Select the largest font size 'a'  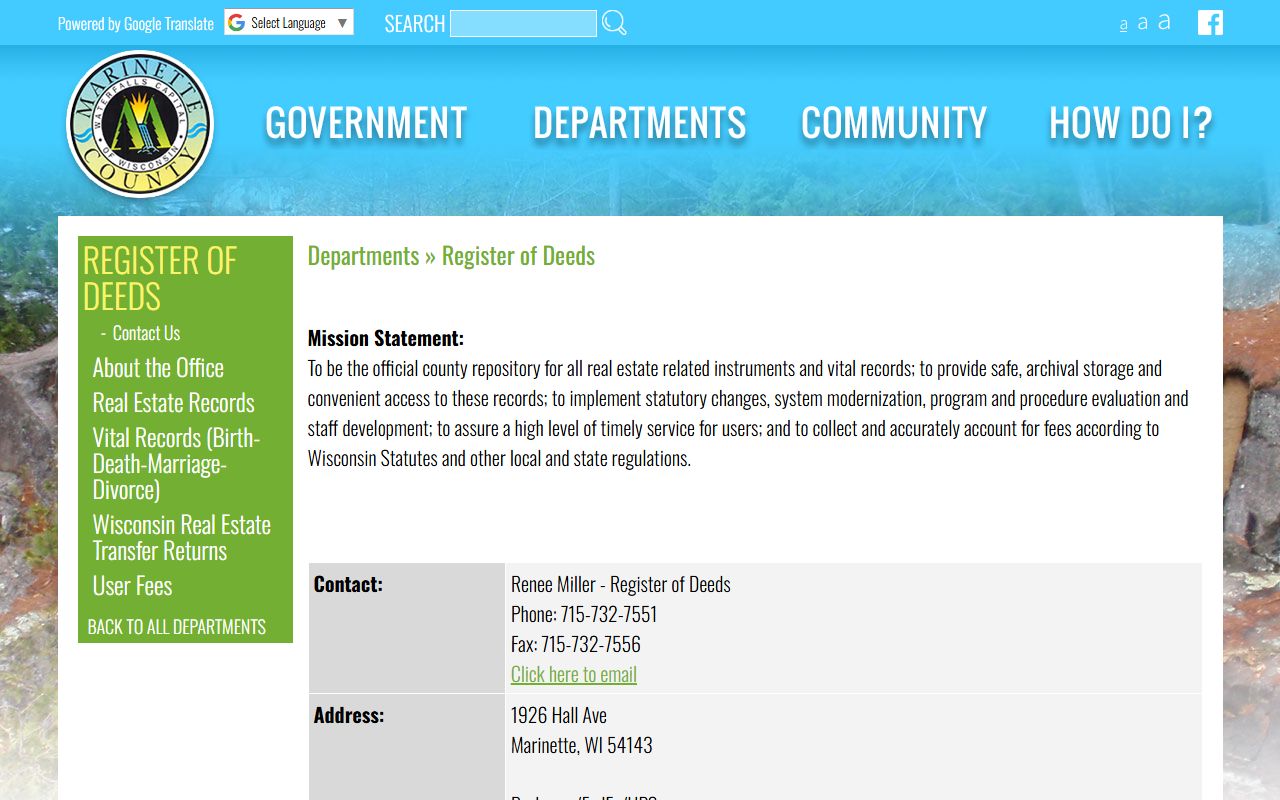coord(1164,22)
